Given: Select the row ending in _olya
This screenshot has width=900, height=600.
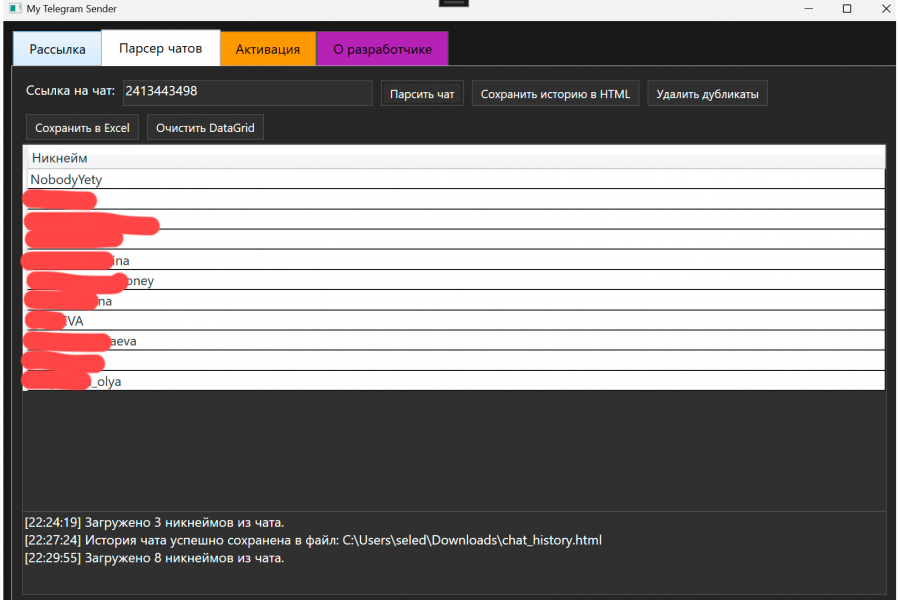Looking at the screenshot, I should point(454,381).
